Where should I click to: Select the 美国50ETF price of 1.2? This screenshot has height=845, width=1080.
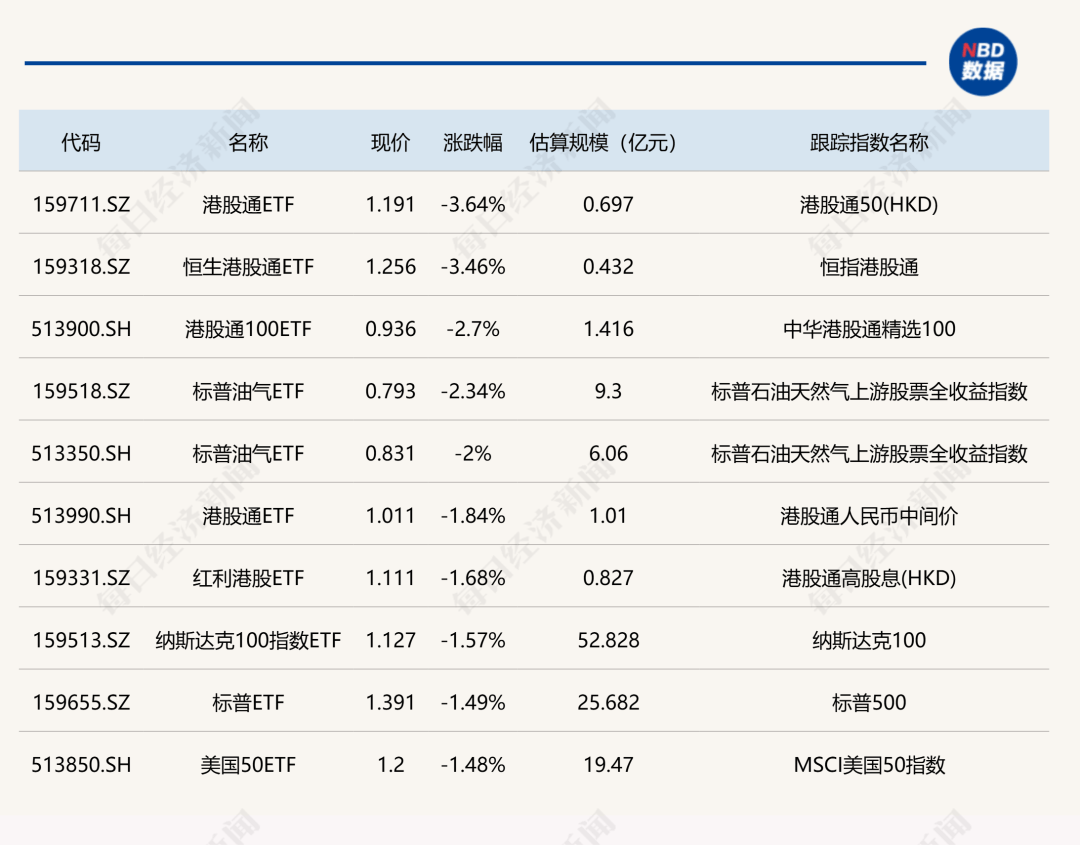[x=391, y=764]
